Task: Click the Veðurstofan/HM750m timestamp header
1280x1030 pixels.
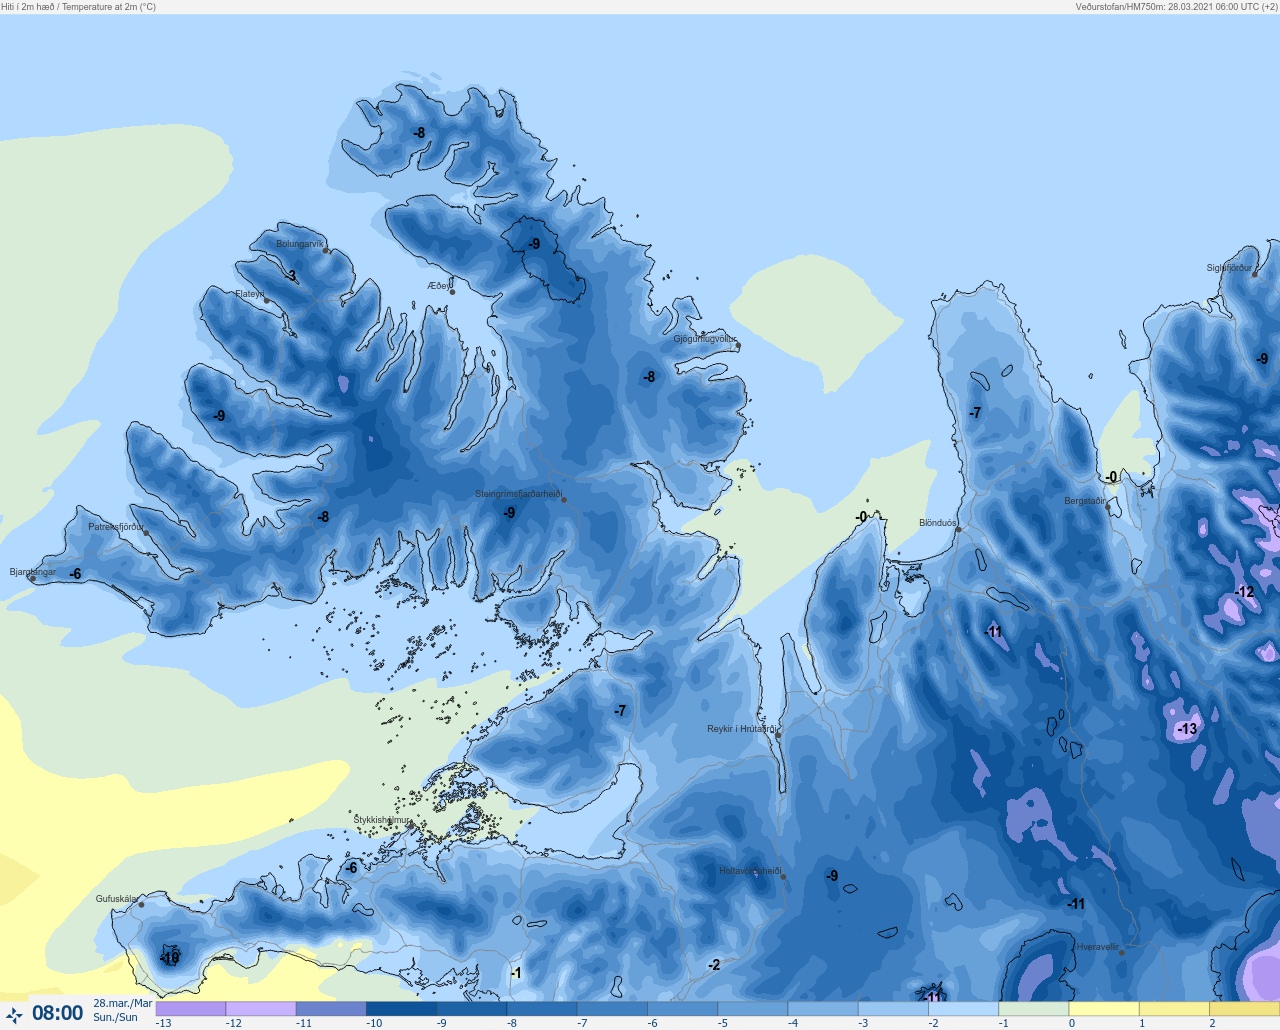Action: [x=1177, y=7]
